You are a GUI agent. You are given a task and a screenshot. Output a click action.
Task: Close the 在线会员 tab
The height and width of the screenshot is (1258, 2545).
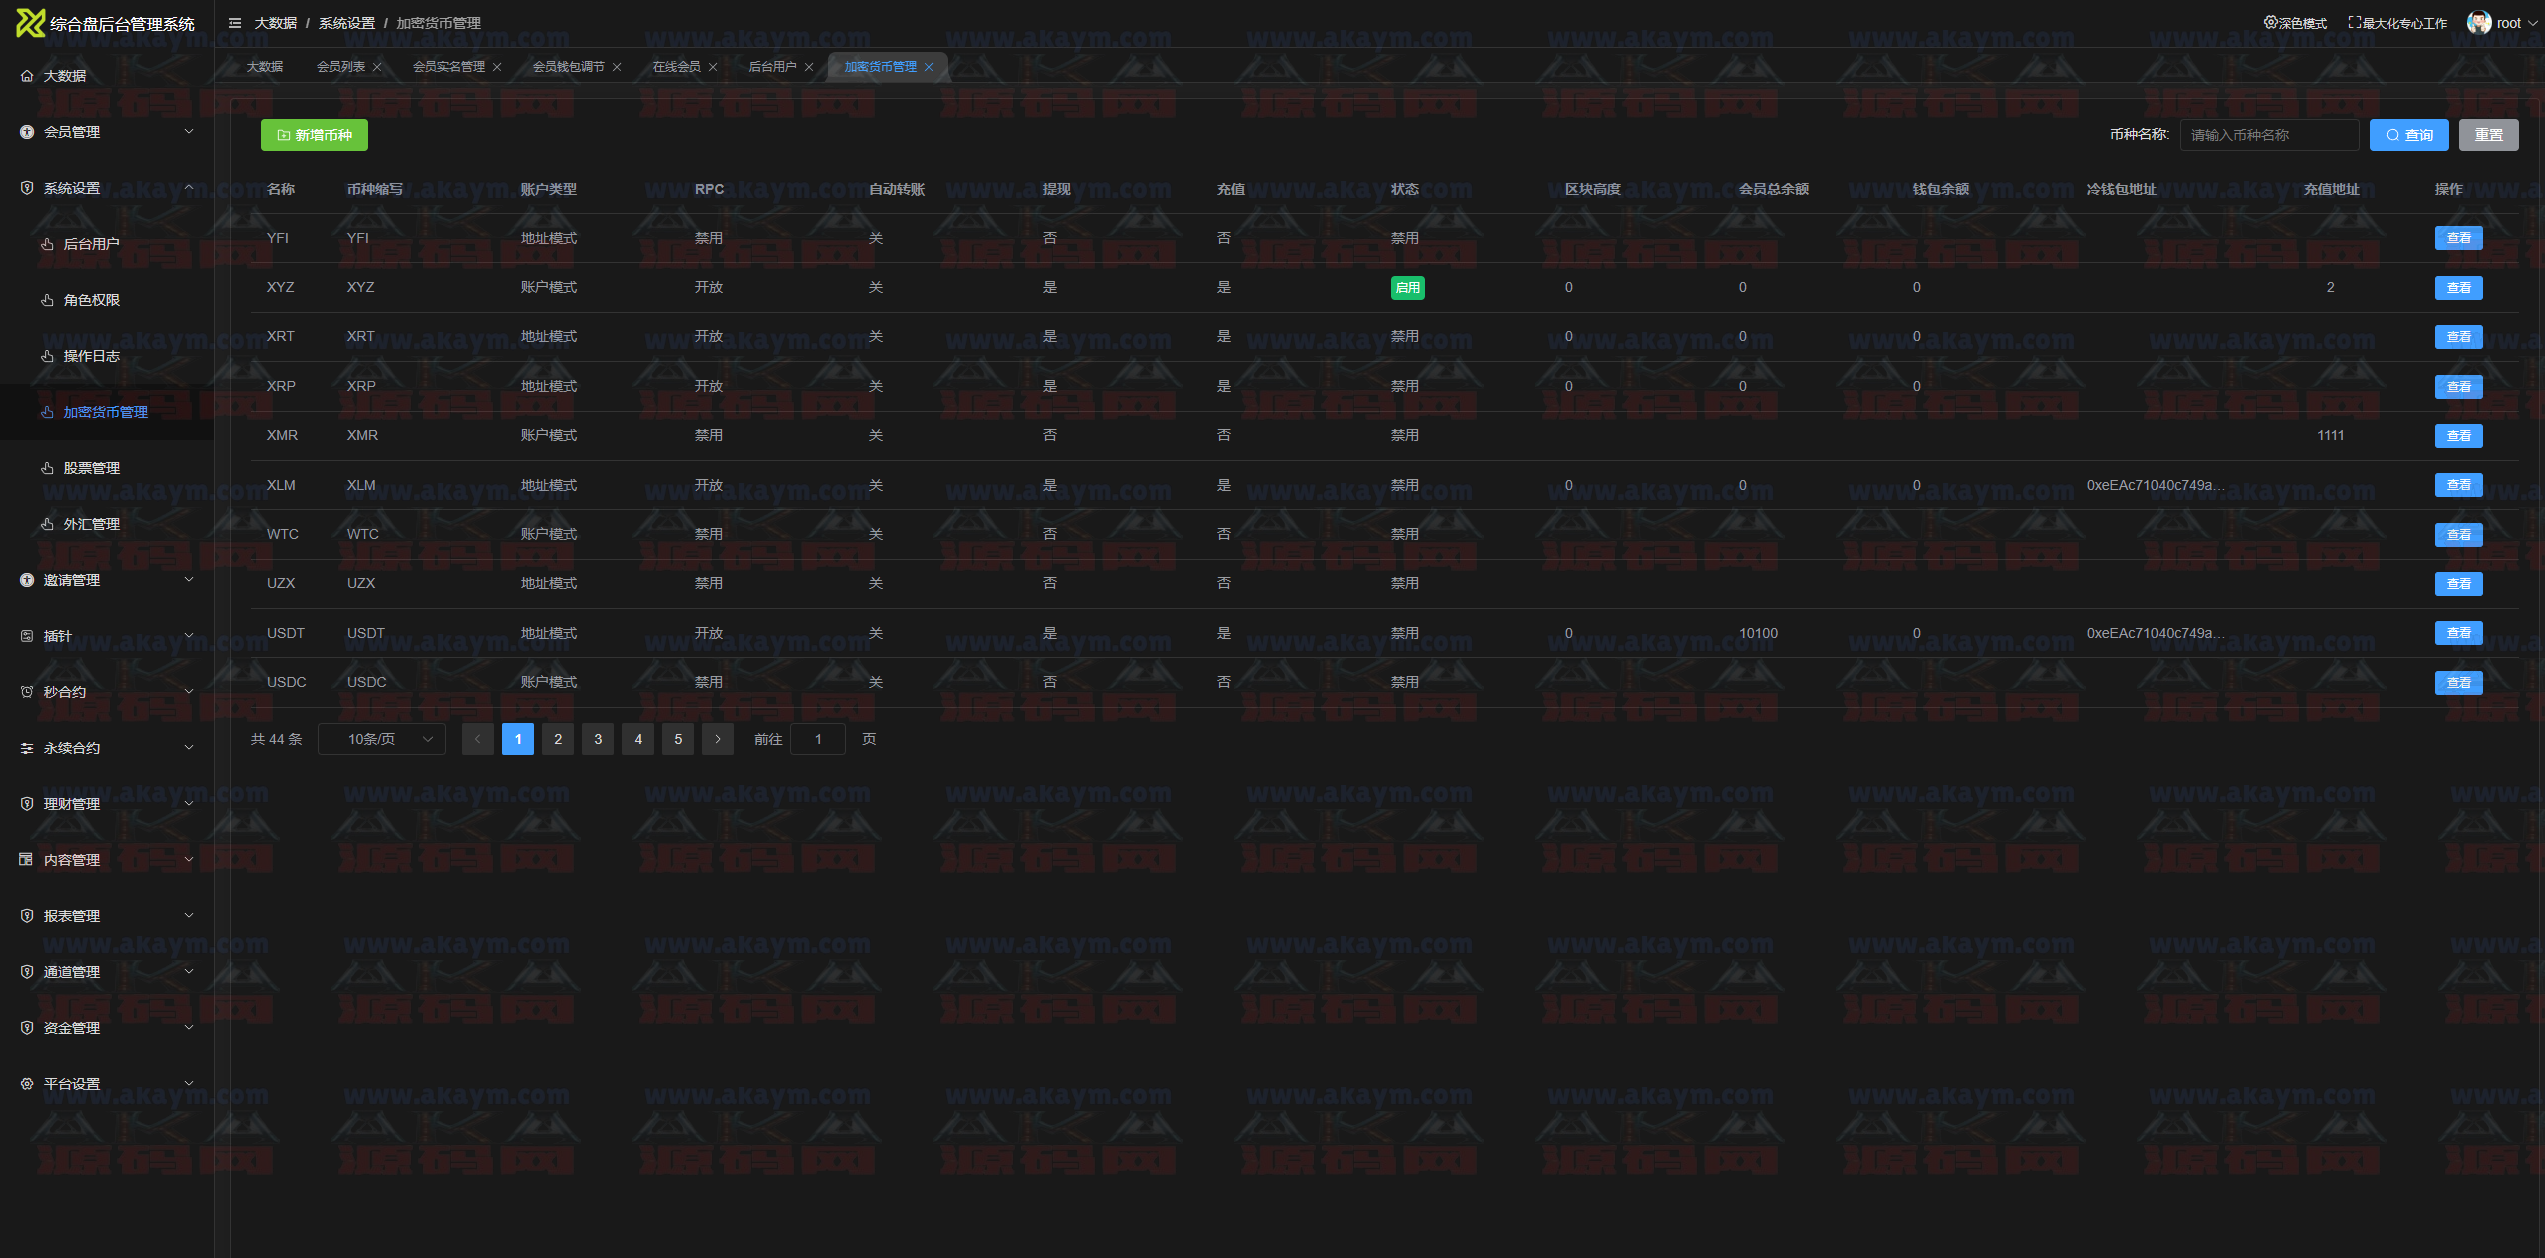713,67
